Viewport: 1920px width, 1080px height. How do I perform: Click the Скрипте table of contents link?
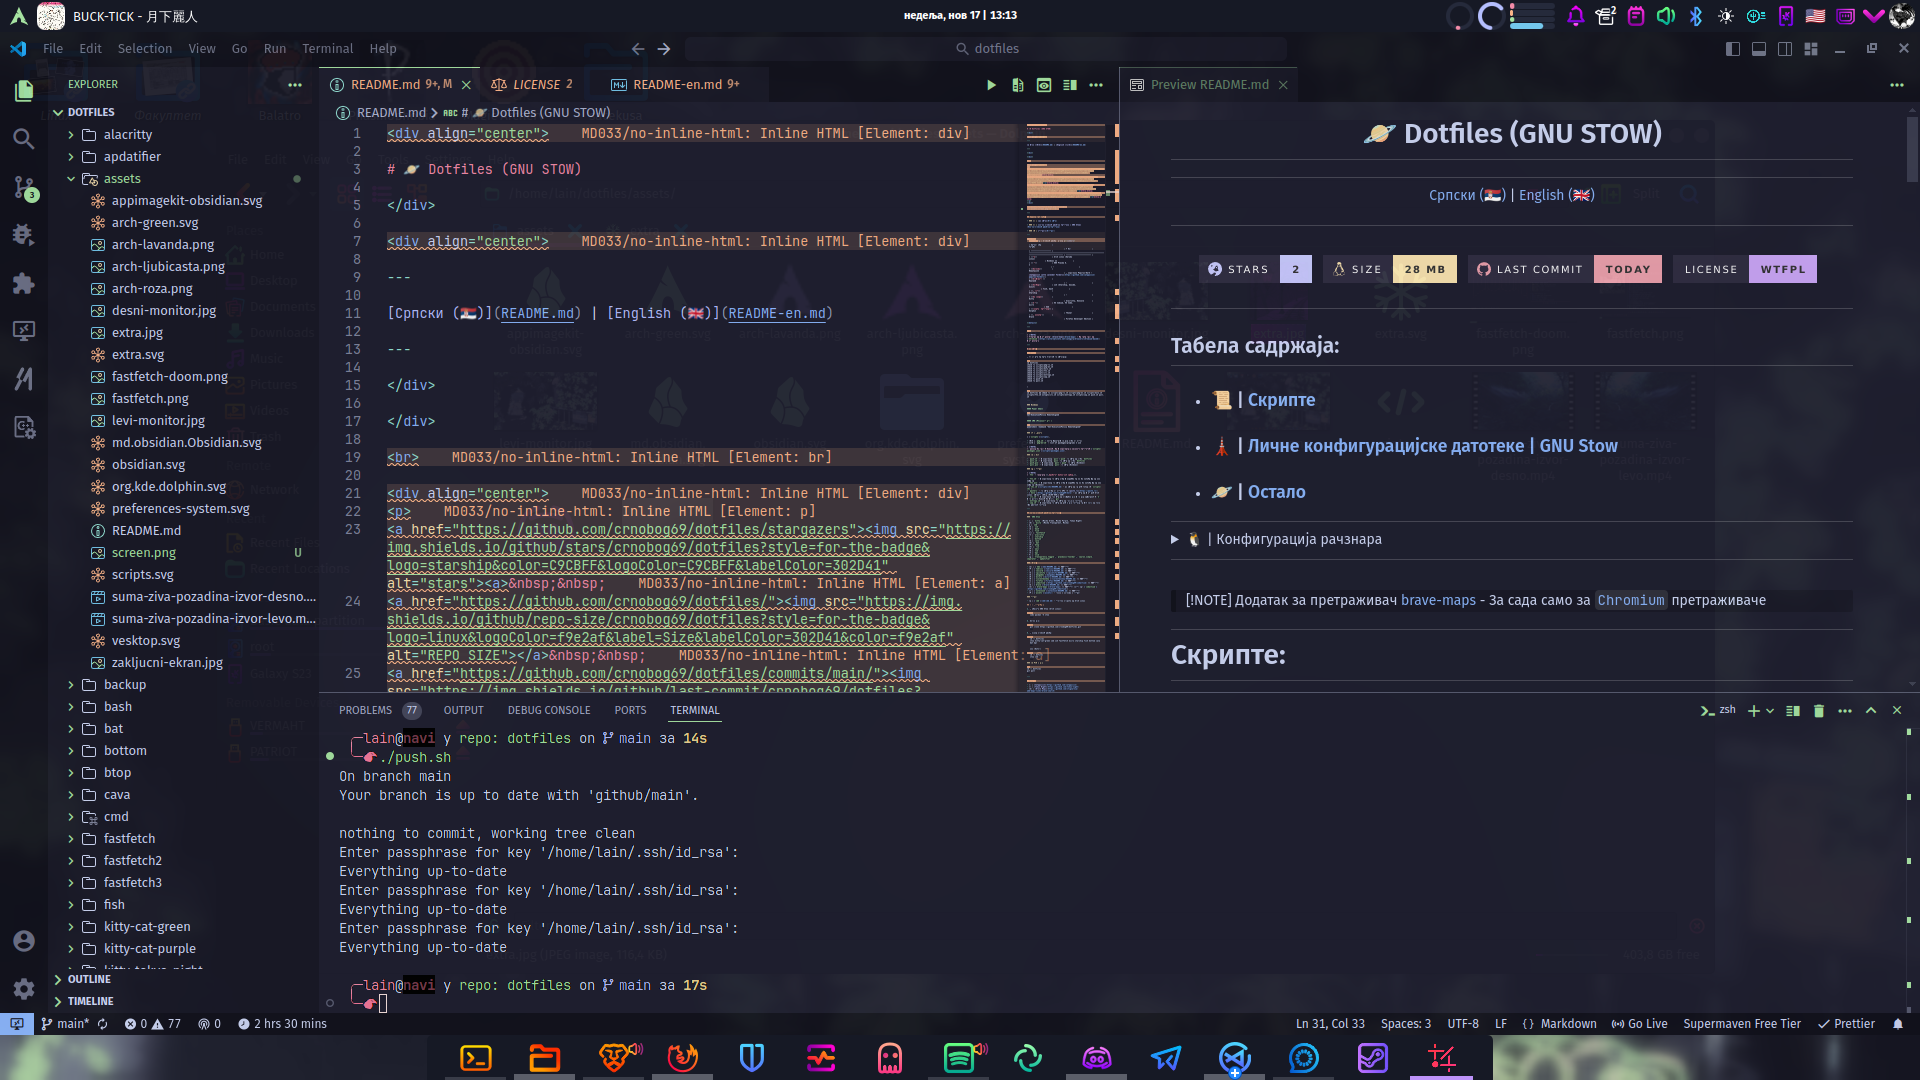pos(1281,401)
